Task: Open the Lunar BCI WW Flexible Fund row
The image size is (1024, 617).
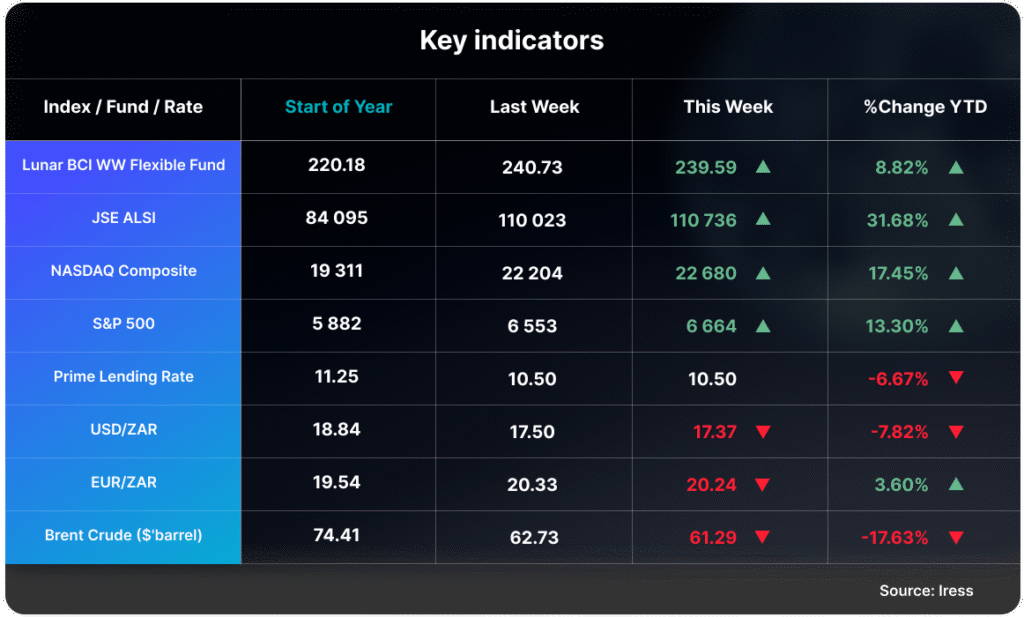Action: 123,165
